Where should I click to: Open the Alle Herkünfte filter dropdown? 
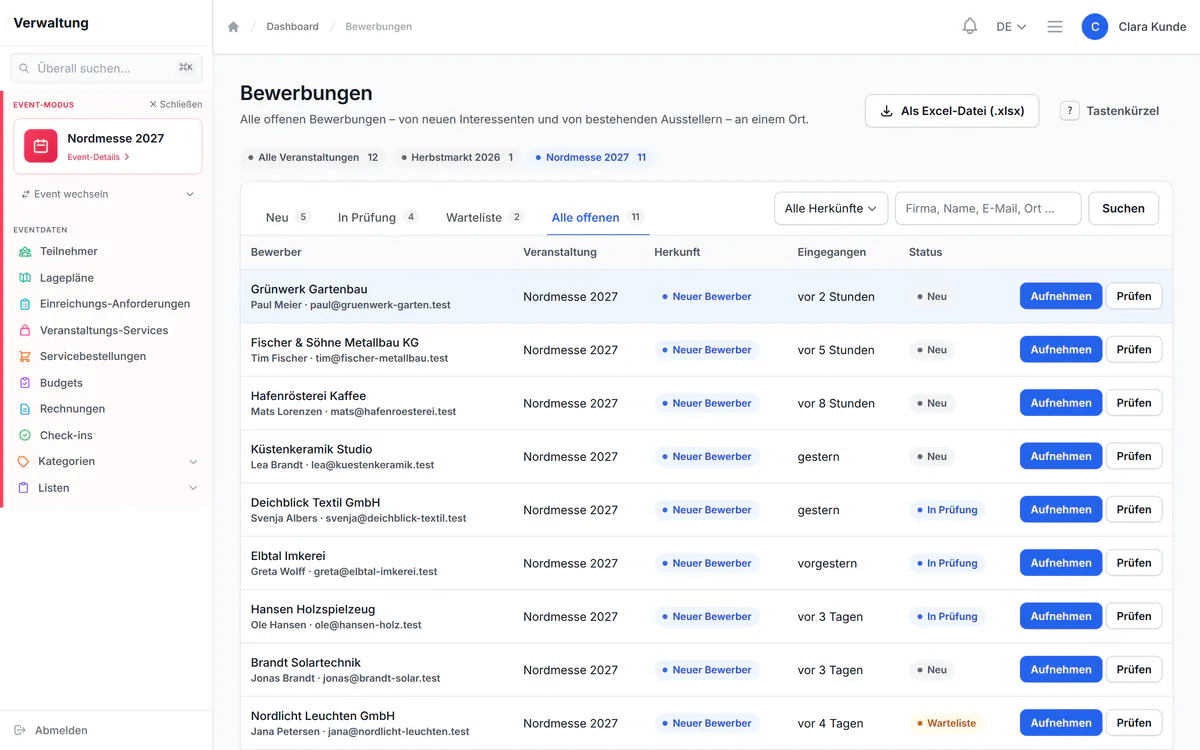tap(830, 208)
